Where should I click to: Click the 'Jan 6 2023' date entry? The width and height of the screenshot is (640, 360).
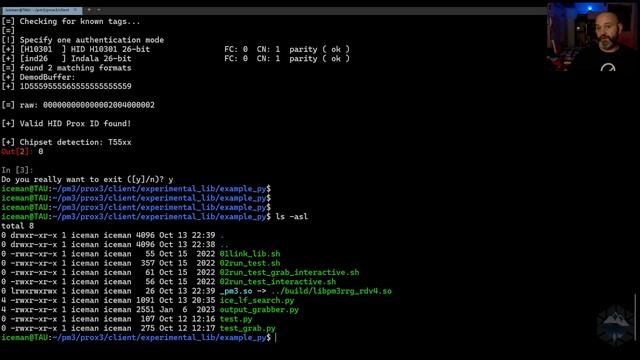click(x=187, y=310)
